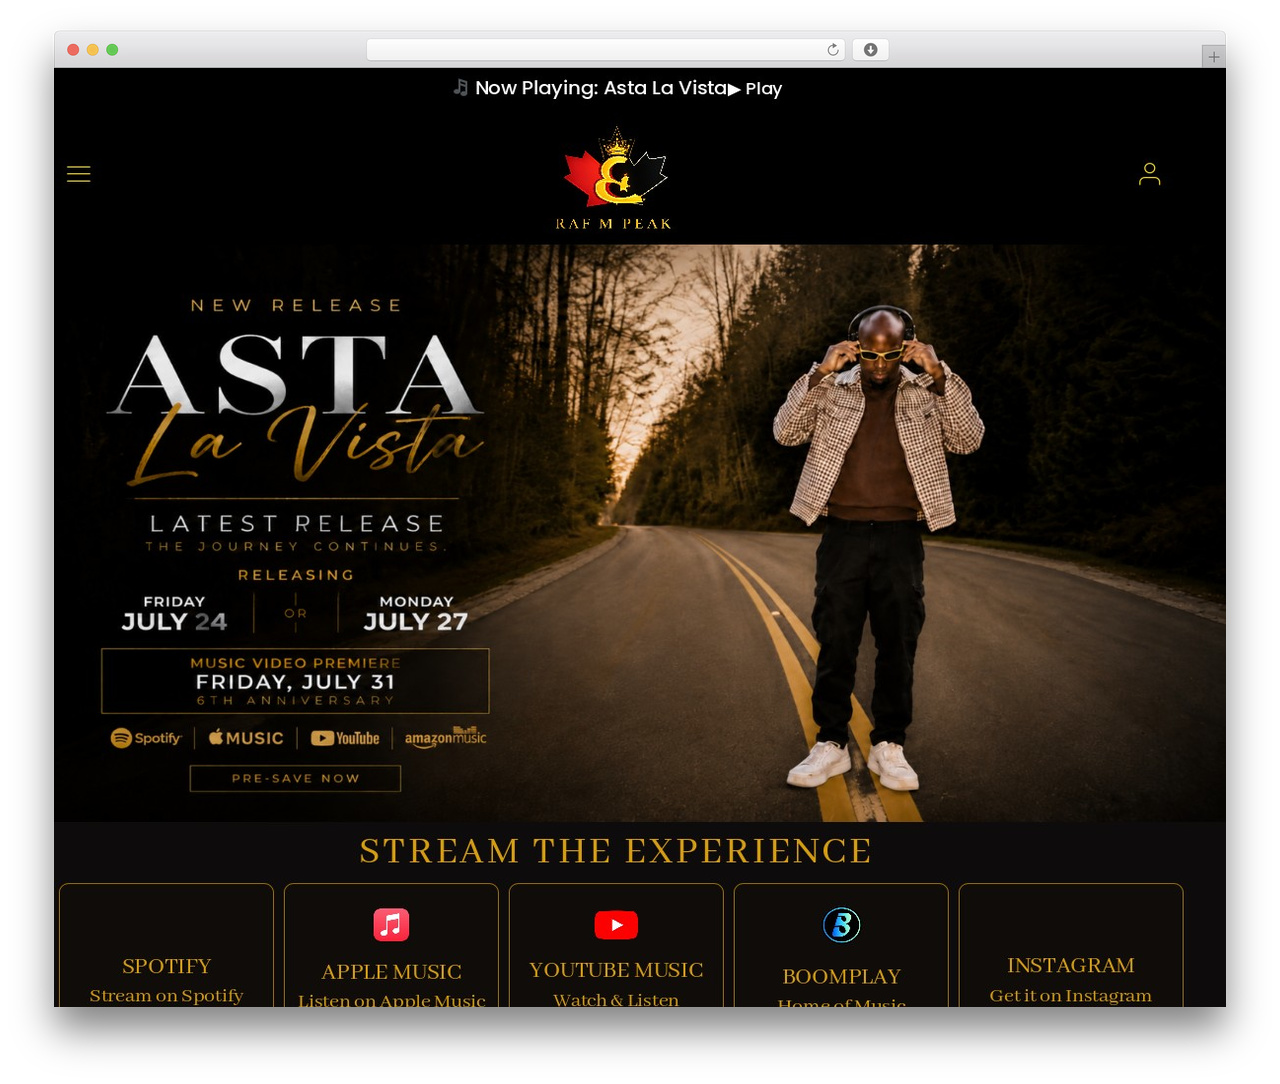Click the Boomplay card icon
This screenshot has height=1084, width=1280.
(841, 925)
